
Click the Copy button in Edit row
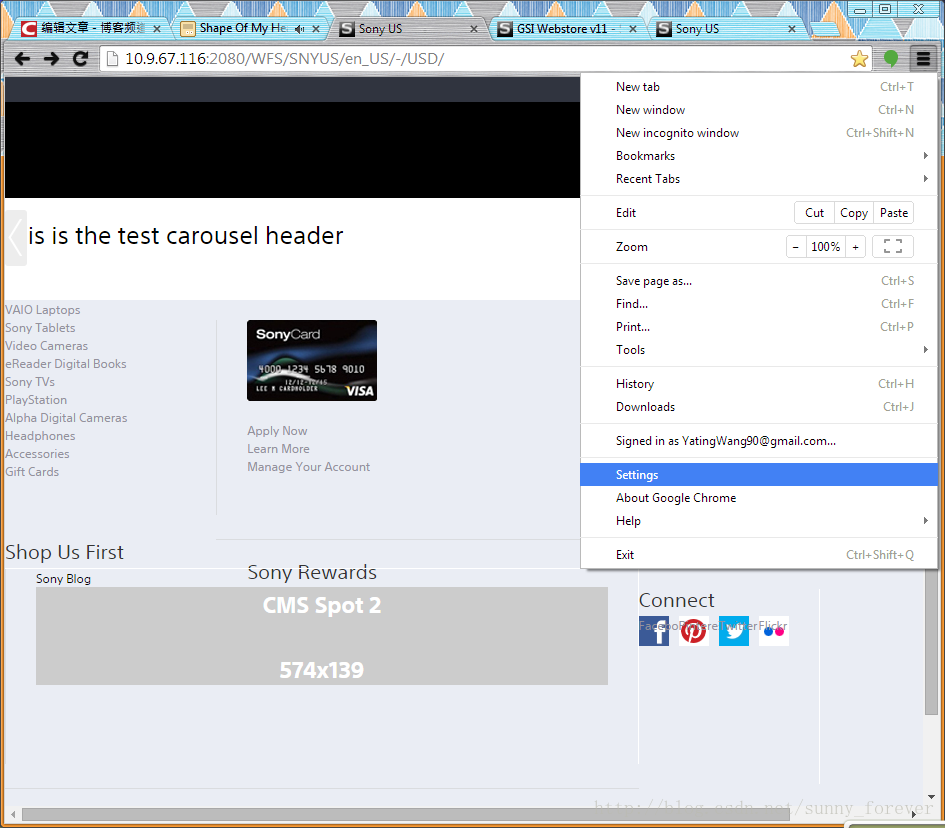tap(853, 213)
